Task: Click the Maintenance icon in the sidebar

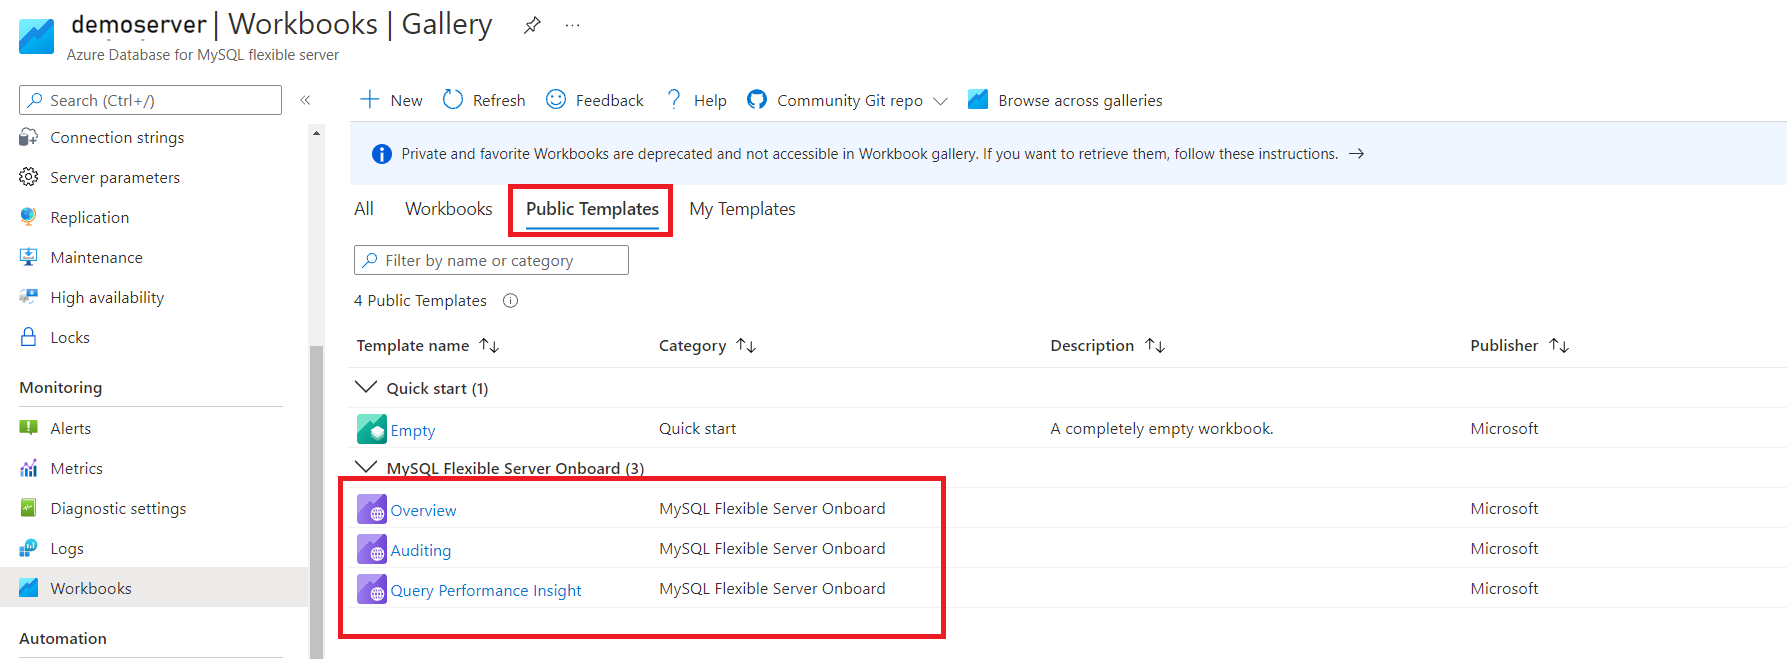Action: coord(29,257)
